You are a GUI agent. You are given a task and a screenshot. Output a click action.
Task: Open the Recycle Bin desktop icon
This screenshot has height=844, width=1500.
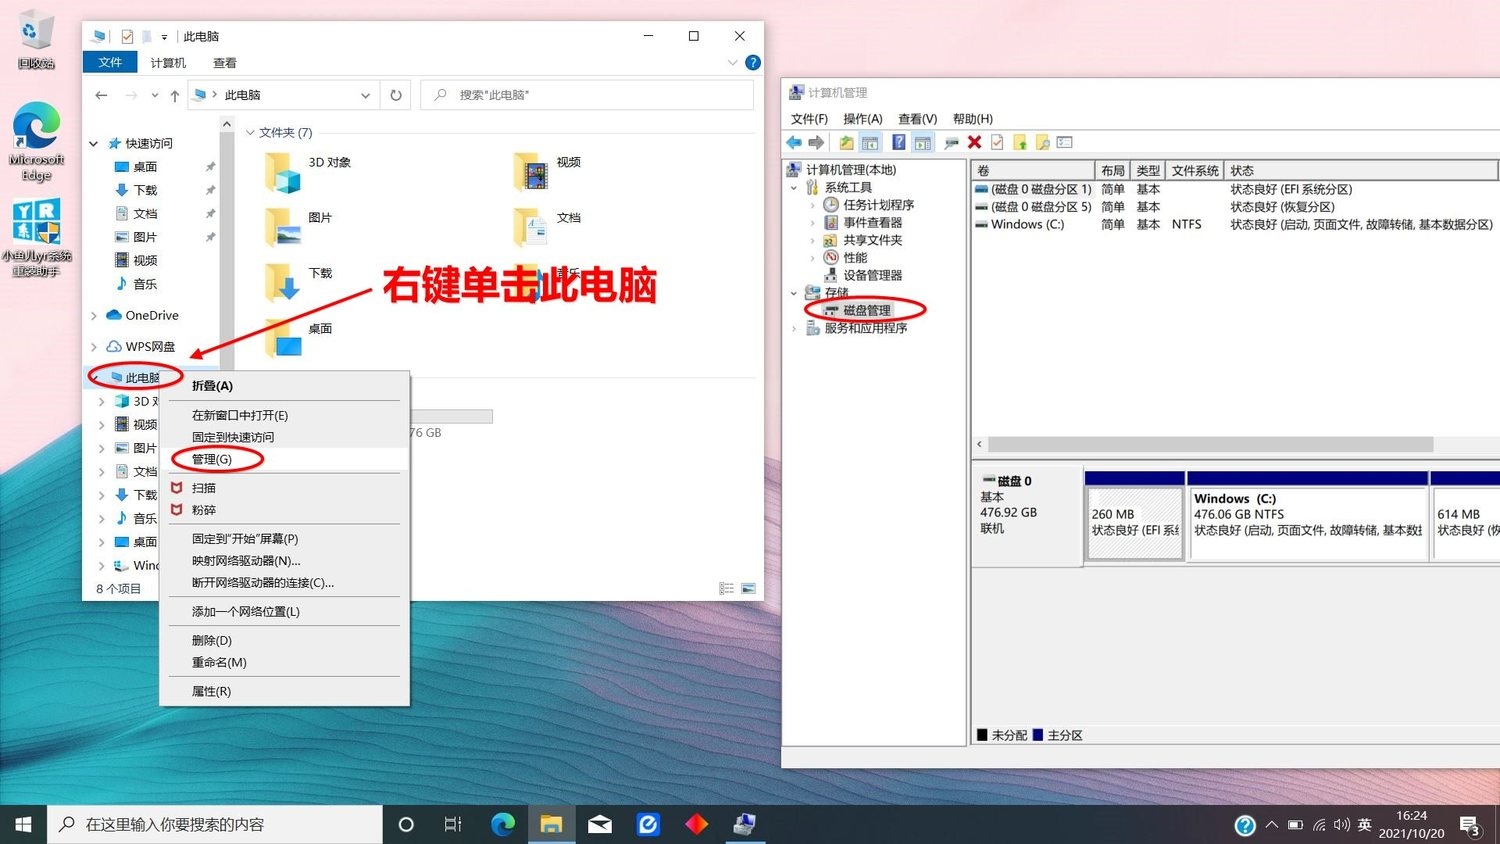[36, 30]
